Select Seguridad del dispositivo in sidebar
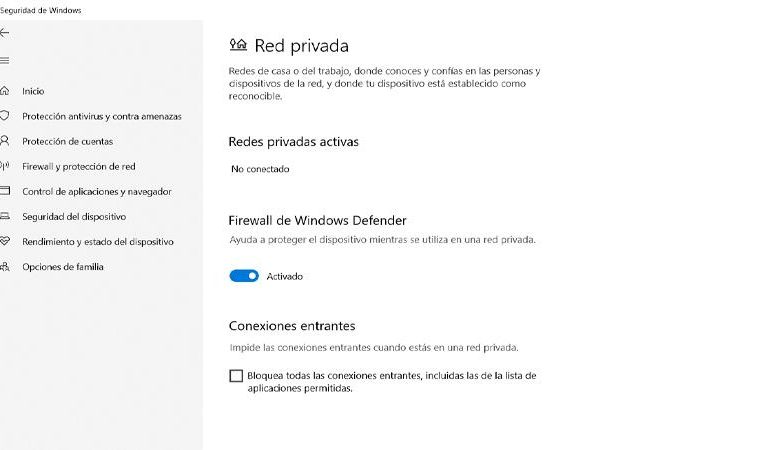 pos(74,216)
